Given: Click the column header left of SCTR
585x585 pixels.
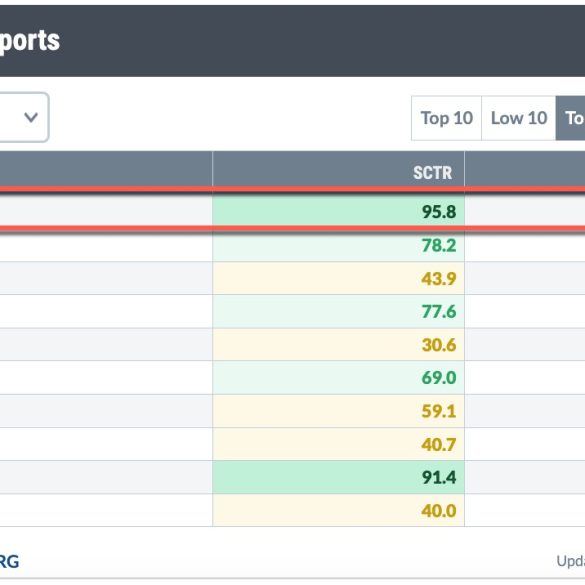Looking at the screenshot, I should tap(106, 169).
